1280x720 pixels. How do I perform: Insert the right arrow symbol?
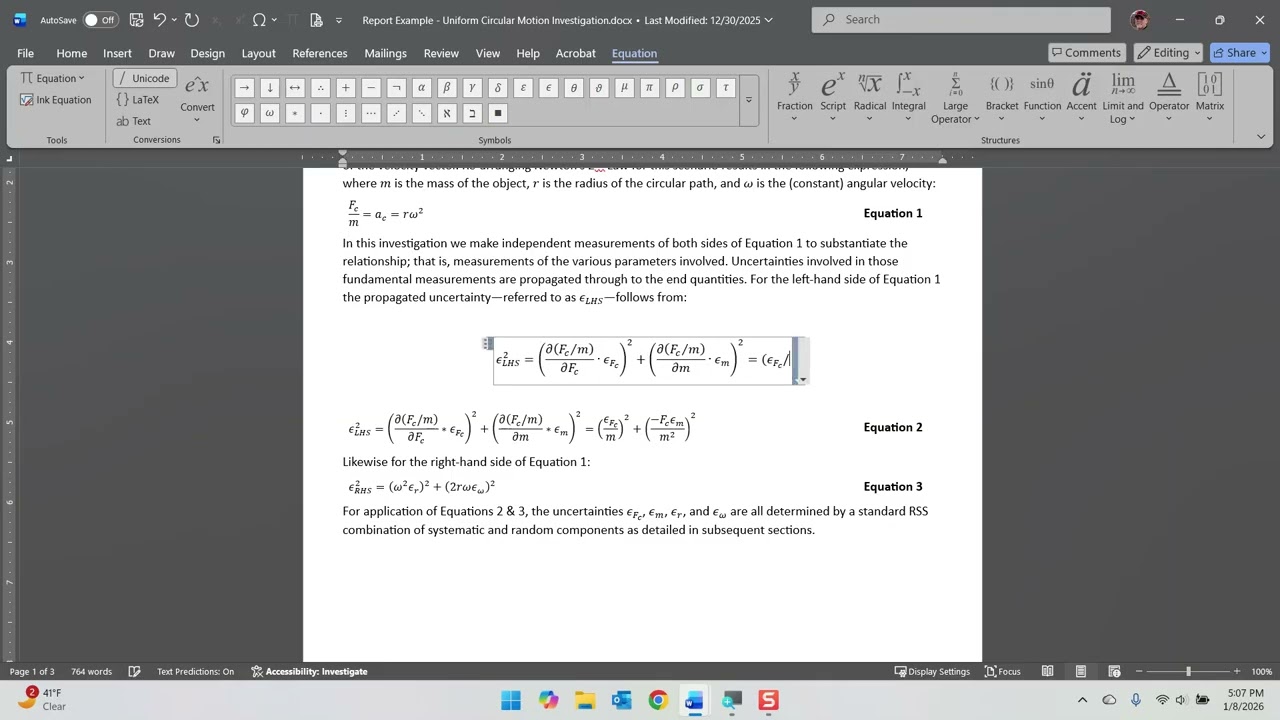[244, 88]
